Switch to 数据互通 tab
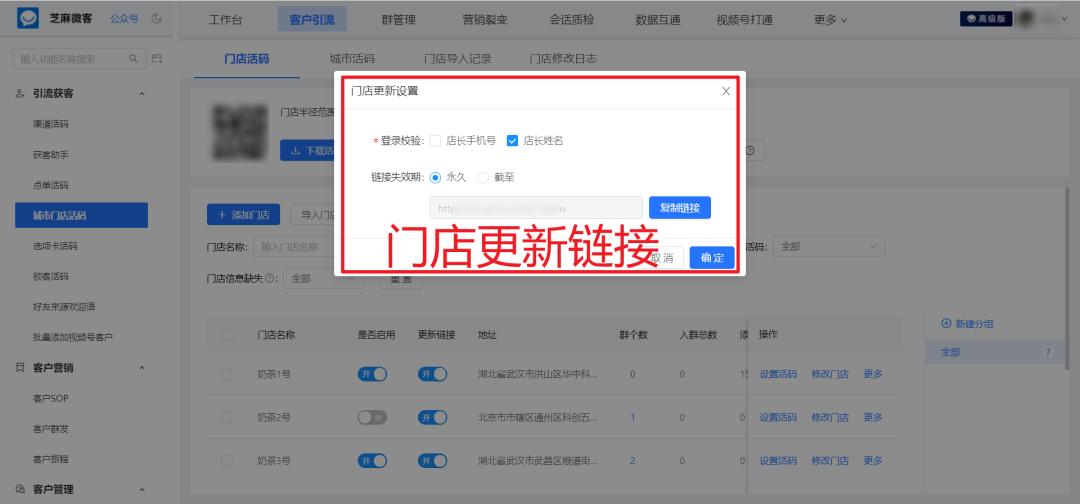Screen dimensions: 1080x504 [658, 20]
